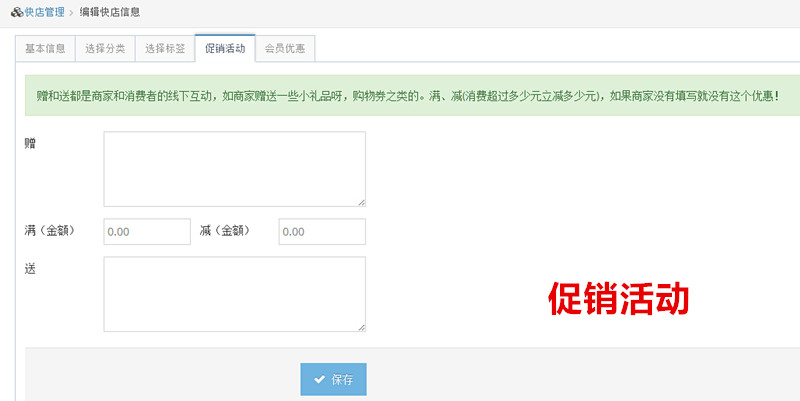Image resolution: width=800 pixels, height=401 pixels.
Task: Select the 促销活动 tab
Action: [225, 48]
